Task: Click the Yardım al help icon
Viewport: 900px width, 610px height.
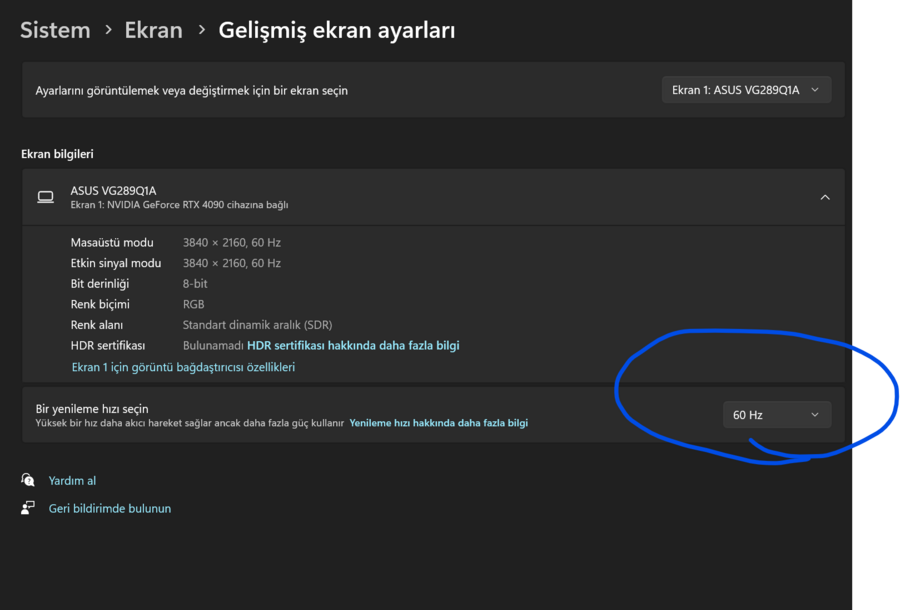Action: coord(28,480)
